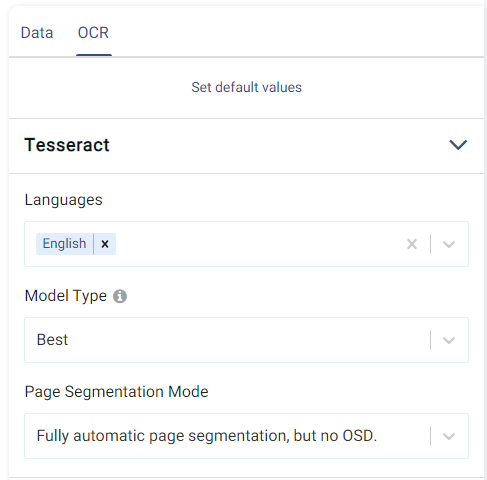Click the Set default values link
Image resolution: width=487 pixels, height=480 pixels.
click(x=246, y=87)
